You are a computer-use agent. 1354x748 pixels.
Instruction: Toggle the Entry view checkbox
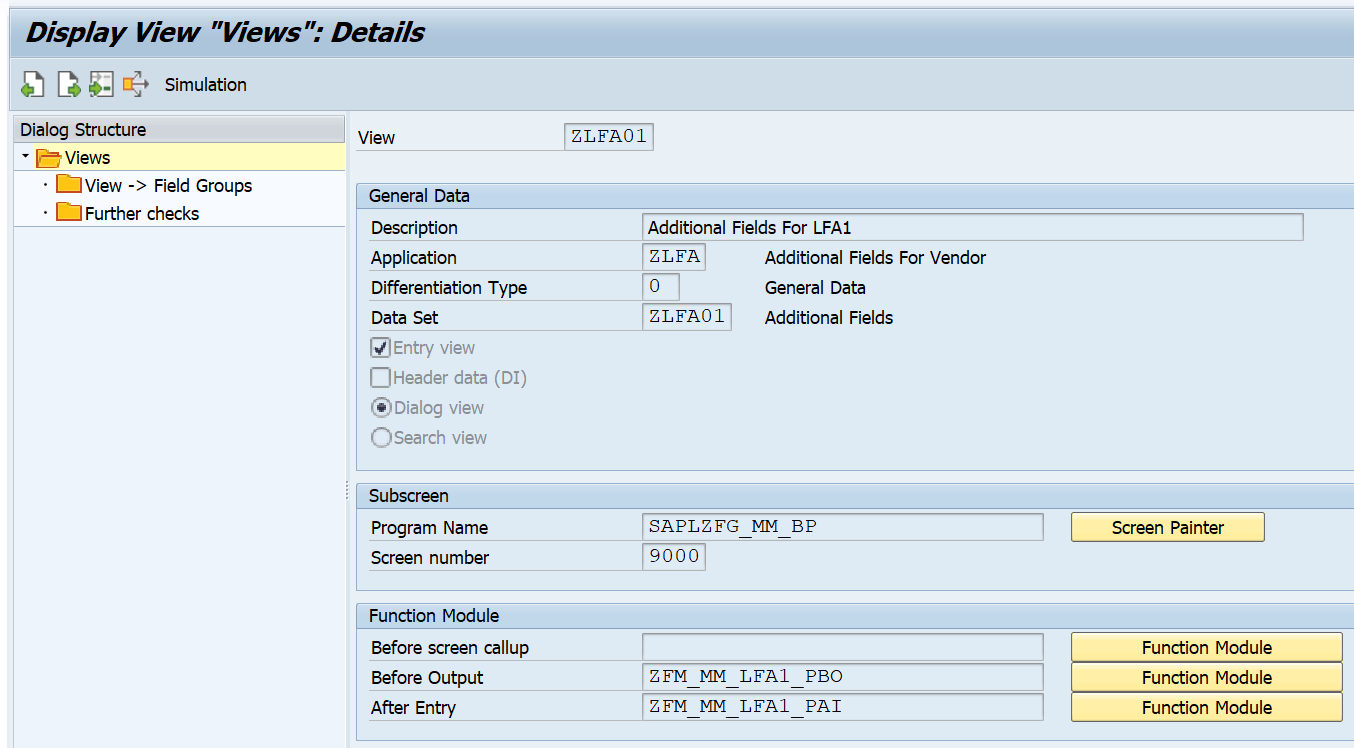[378, 347]
